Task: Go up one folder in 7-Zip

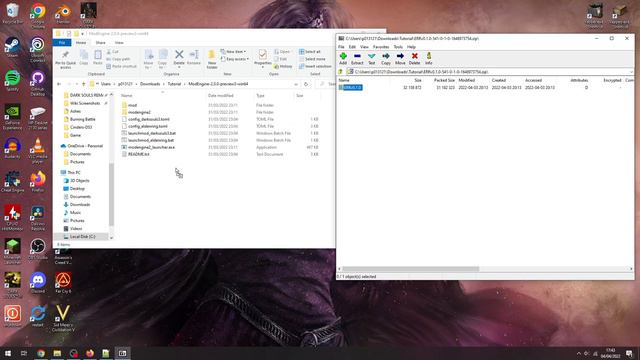Action: 340,72
